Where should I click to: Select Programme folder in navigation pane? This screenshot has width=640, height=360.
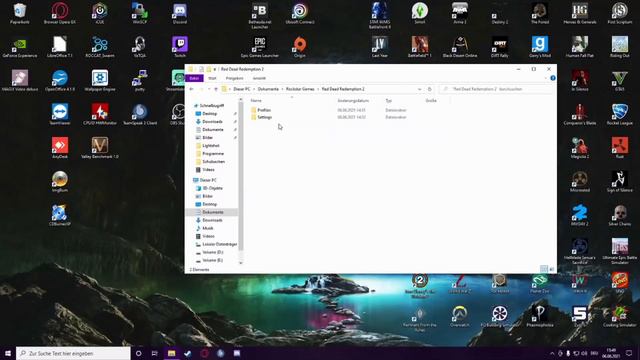(213, 153)
